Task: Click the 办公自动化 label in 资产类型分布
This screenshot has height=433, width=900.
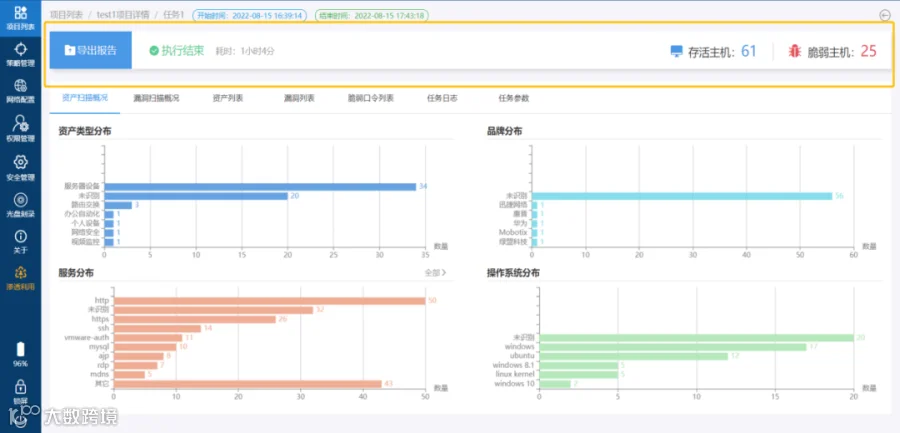Action: (83, 214)
